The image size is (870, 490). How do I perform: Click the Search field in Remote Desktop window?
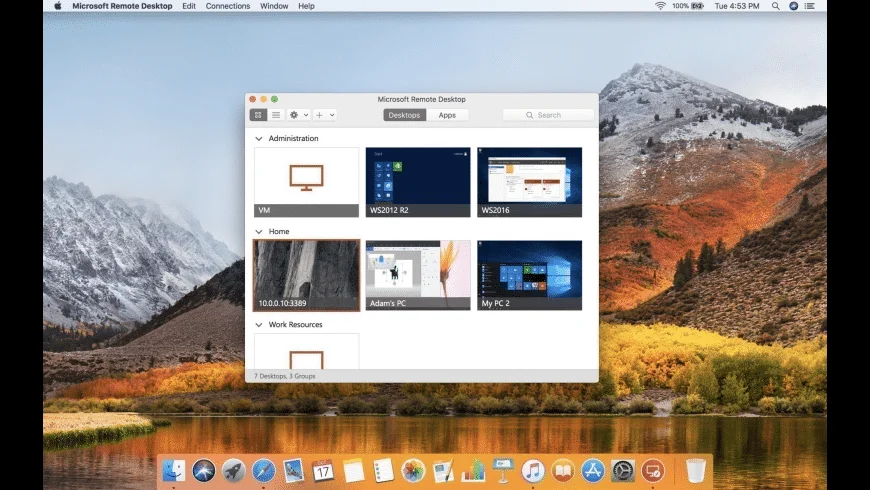tap(548, 115)
